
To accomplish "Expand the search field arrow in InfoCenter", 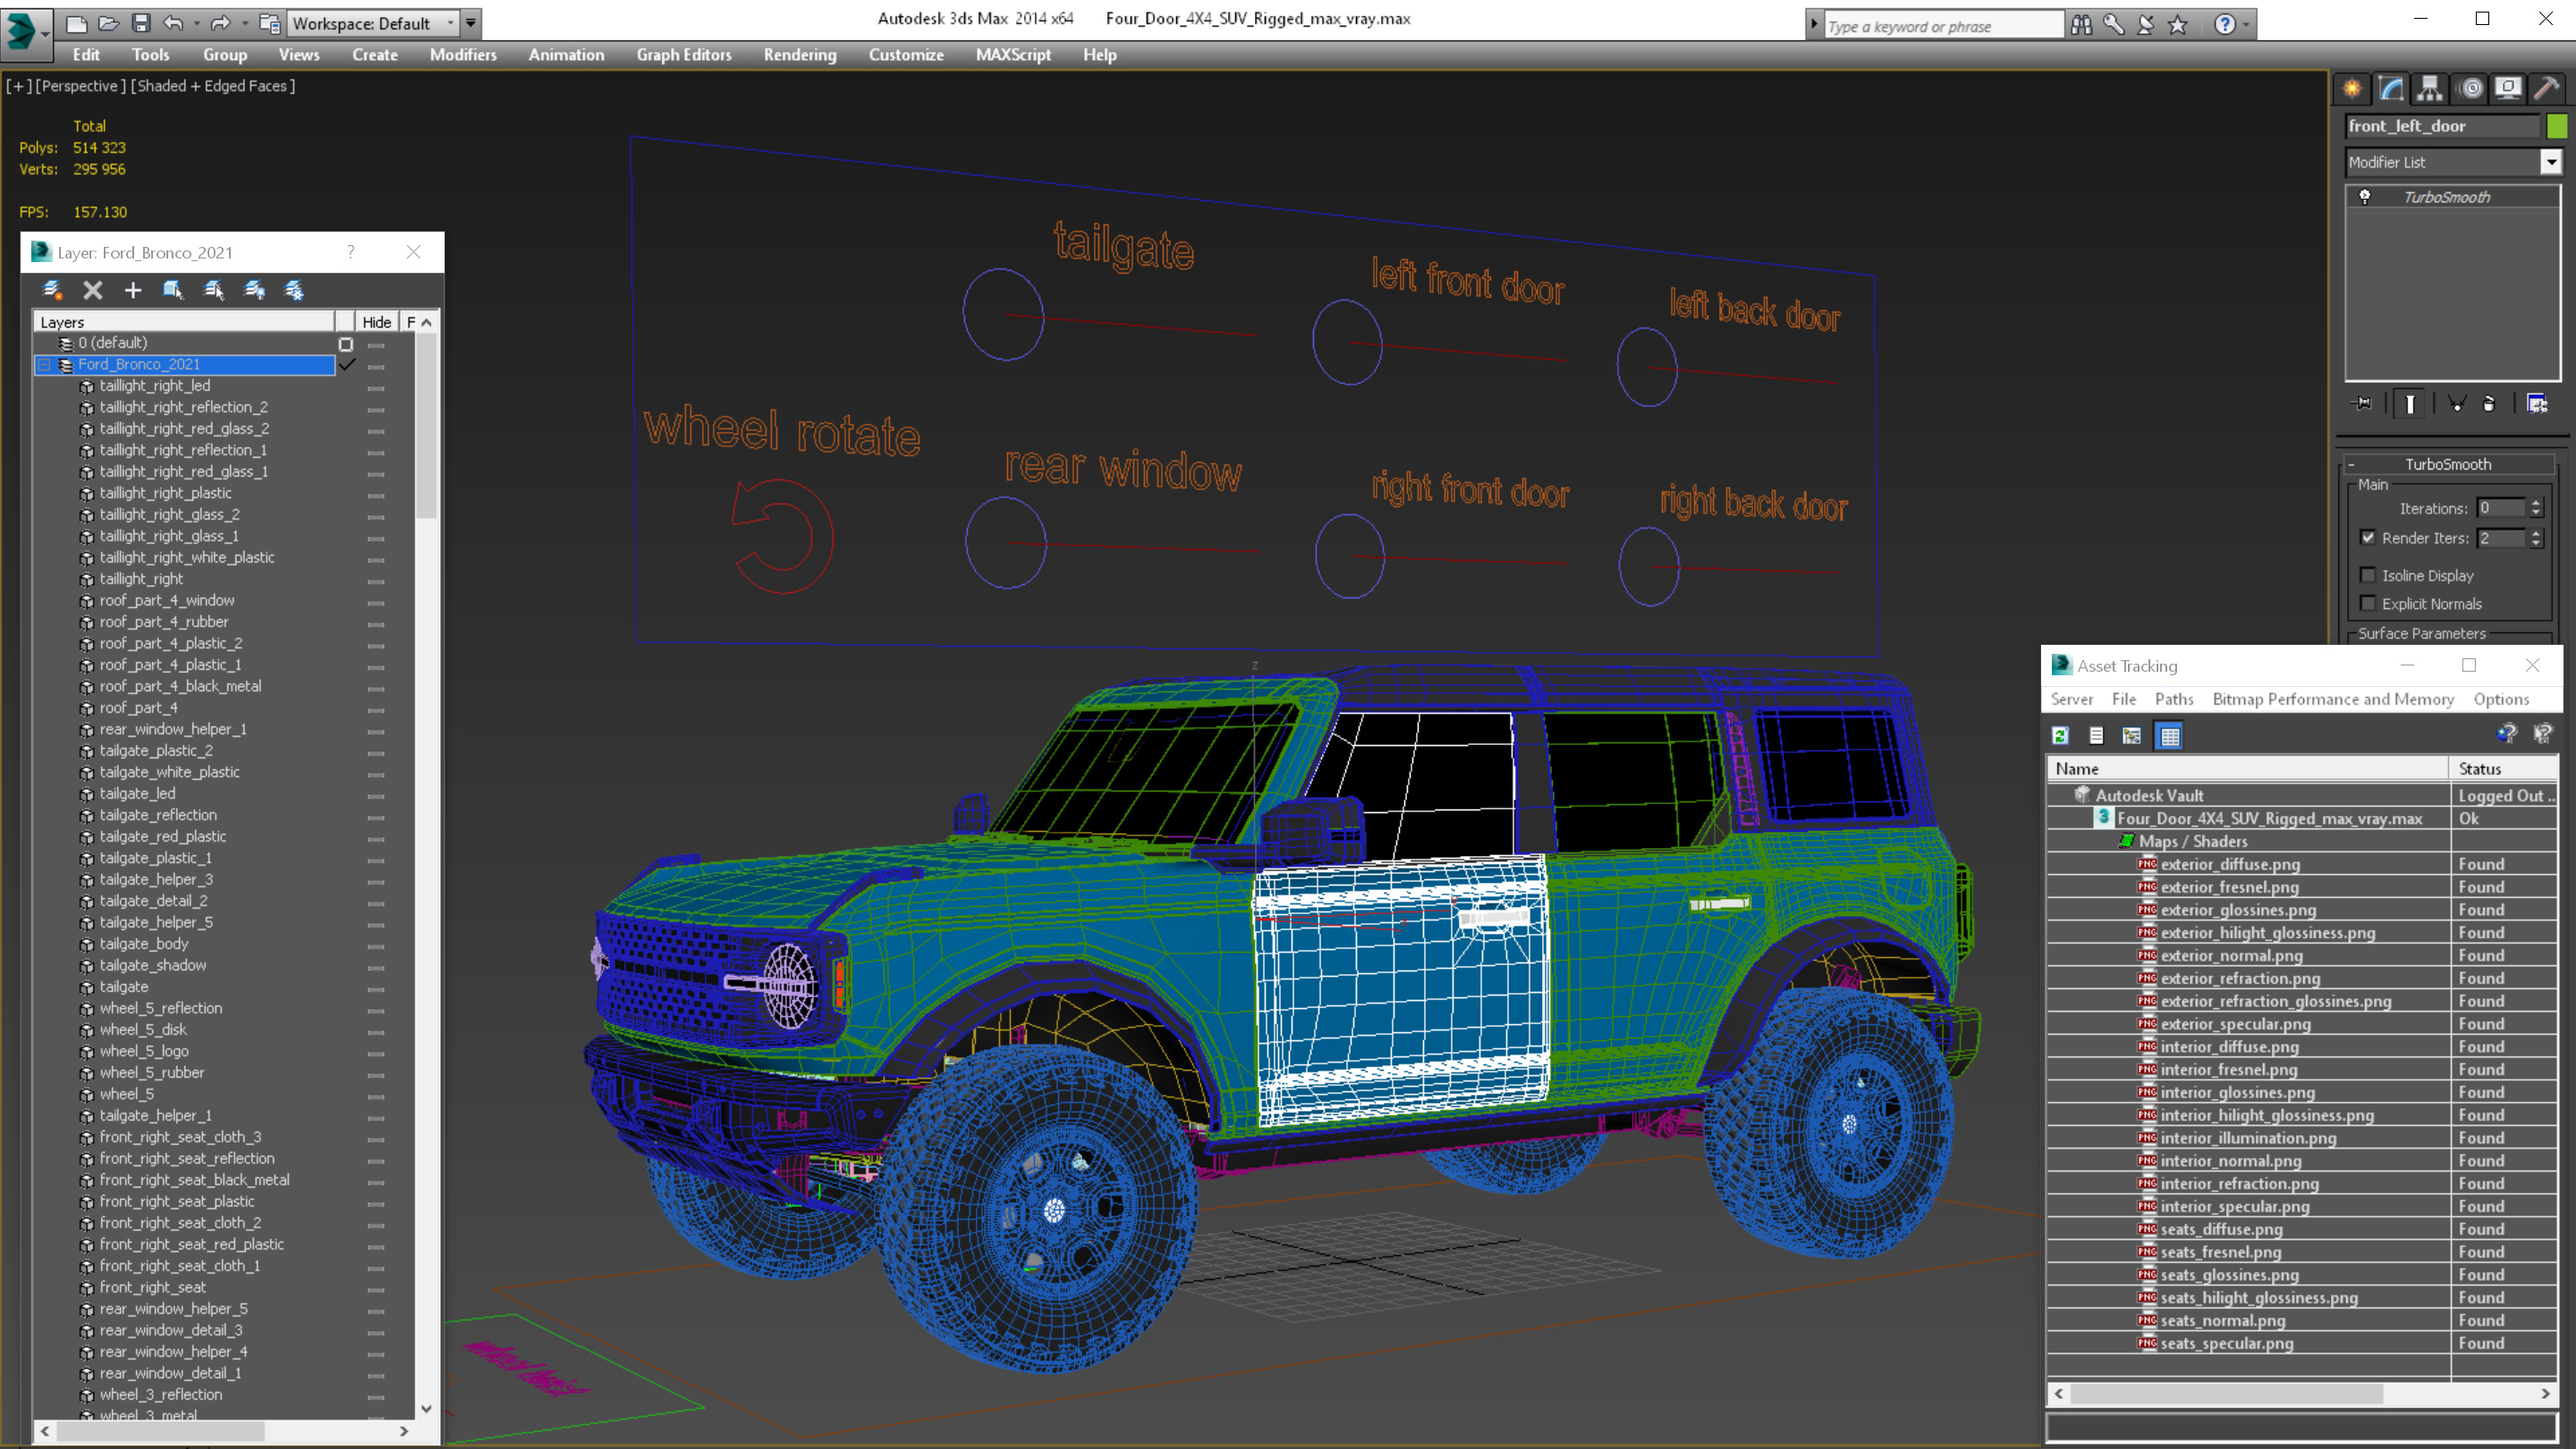I will point(1814,24).
